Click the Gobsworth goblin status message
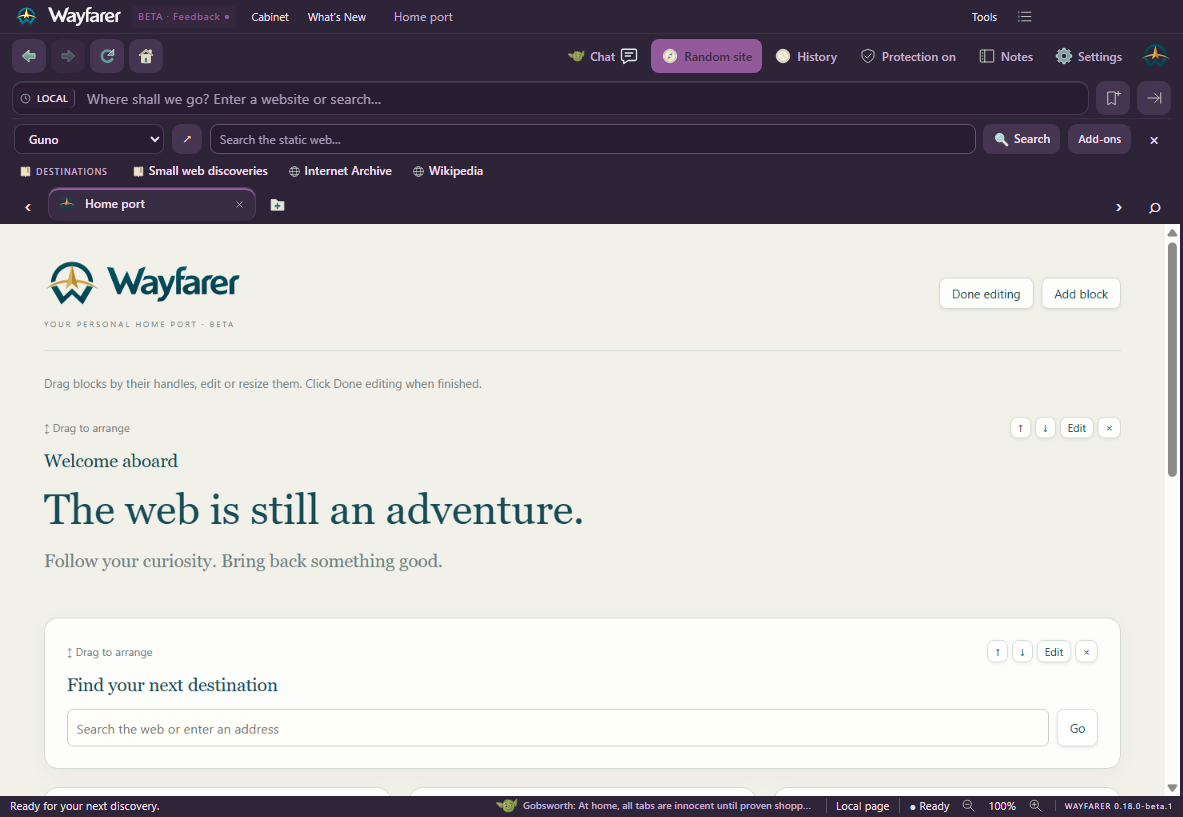1183x817 pixels. coord(654,806)
